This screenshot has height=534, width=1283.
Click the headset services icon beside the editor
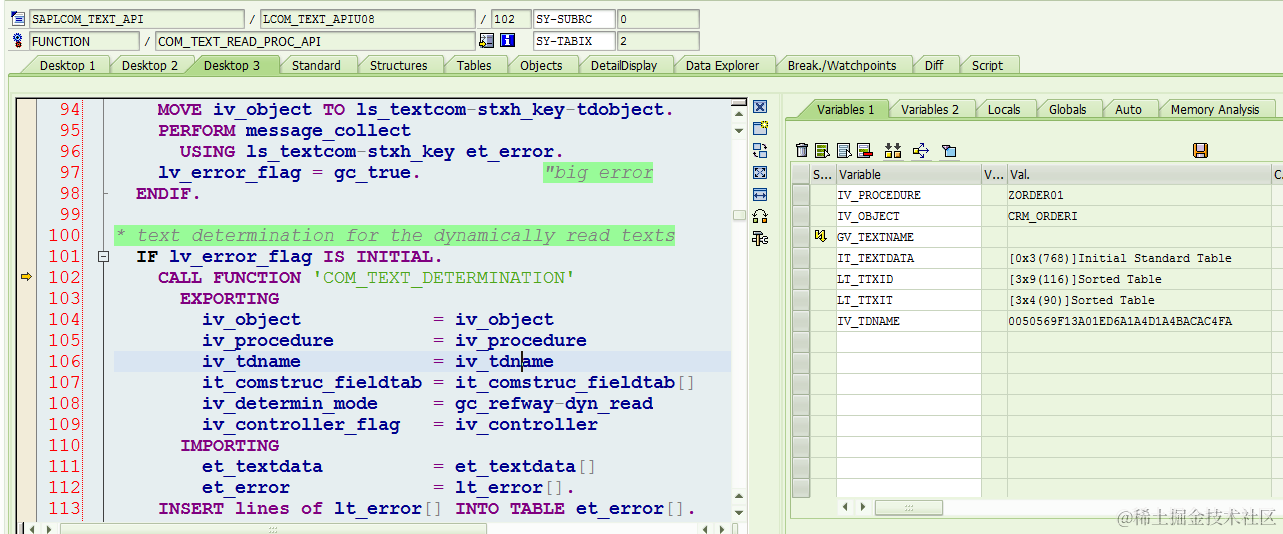760,216
